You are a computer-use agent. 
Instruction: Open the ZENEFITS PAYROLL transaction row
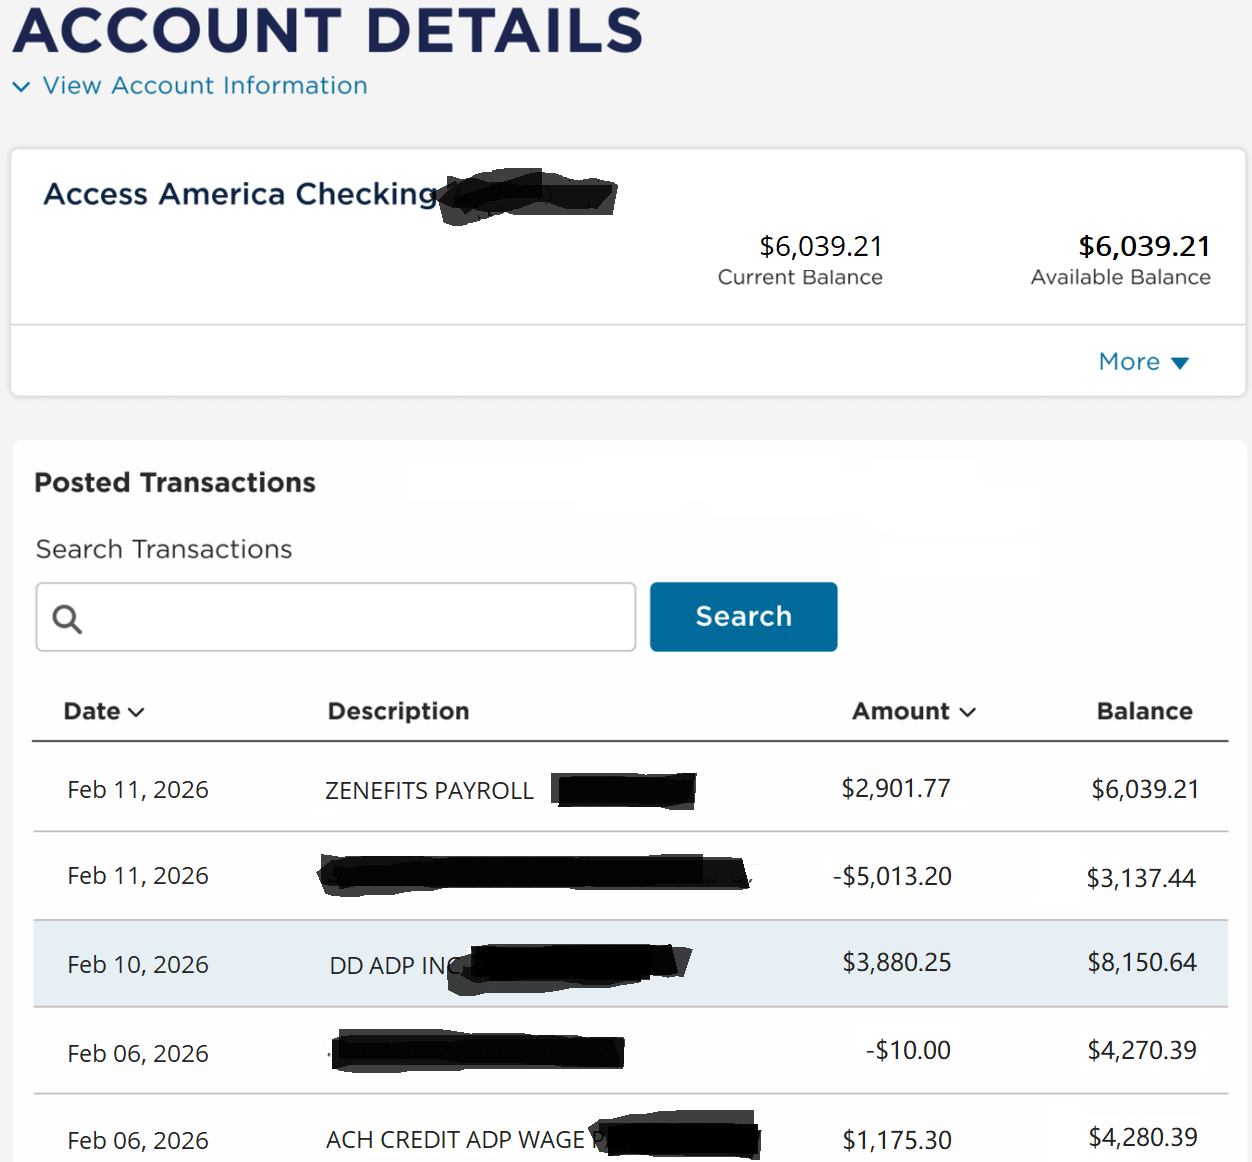pos(429,791)
